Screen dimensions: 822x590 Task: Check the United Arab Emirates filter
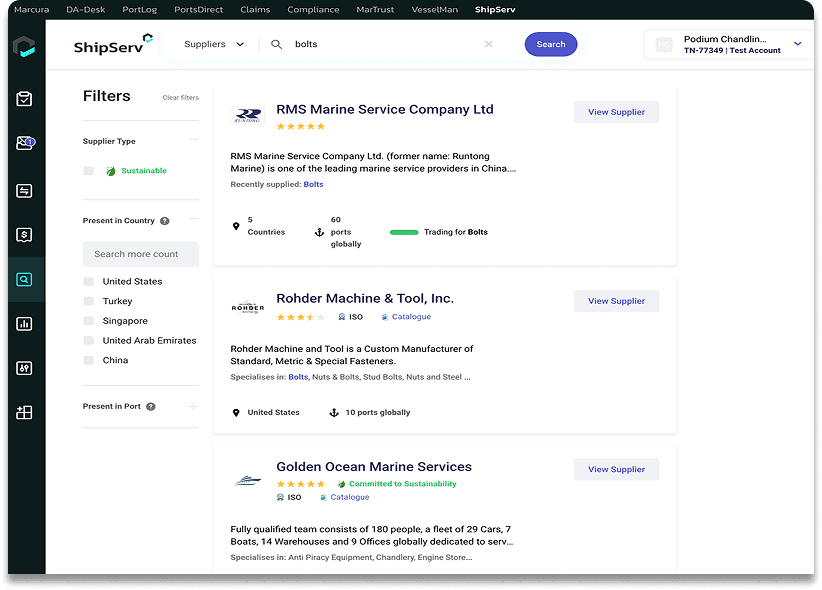coord(89,340)
